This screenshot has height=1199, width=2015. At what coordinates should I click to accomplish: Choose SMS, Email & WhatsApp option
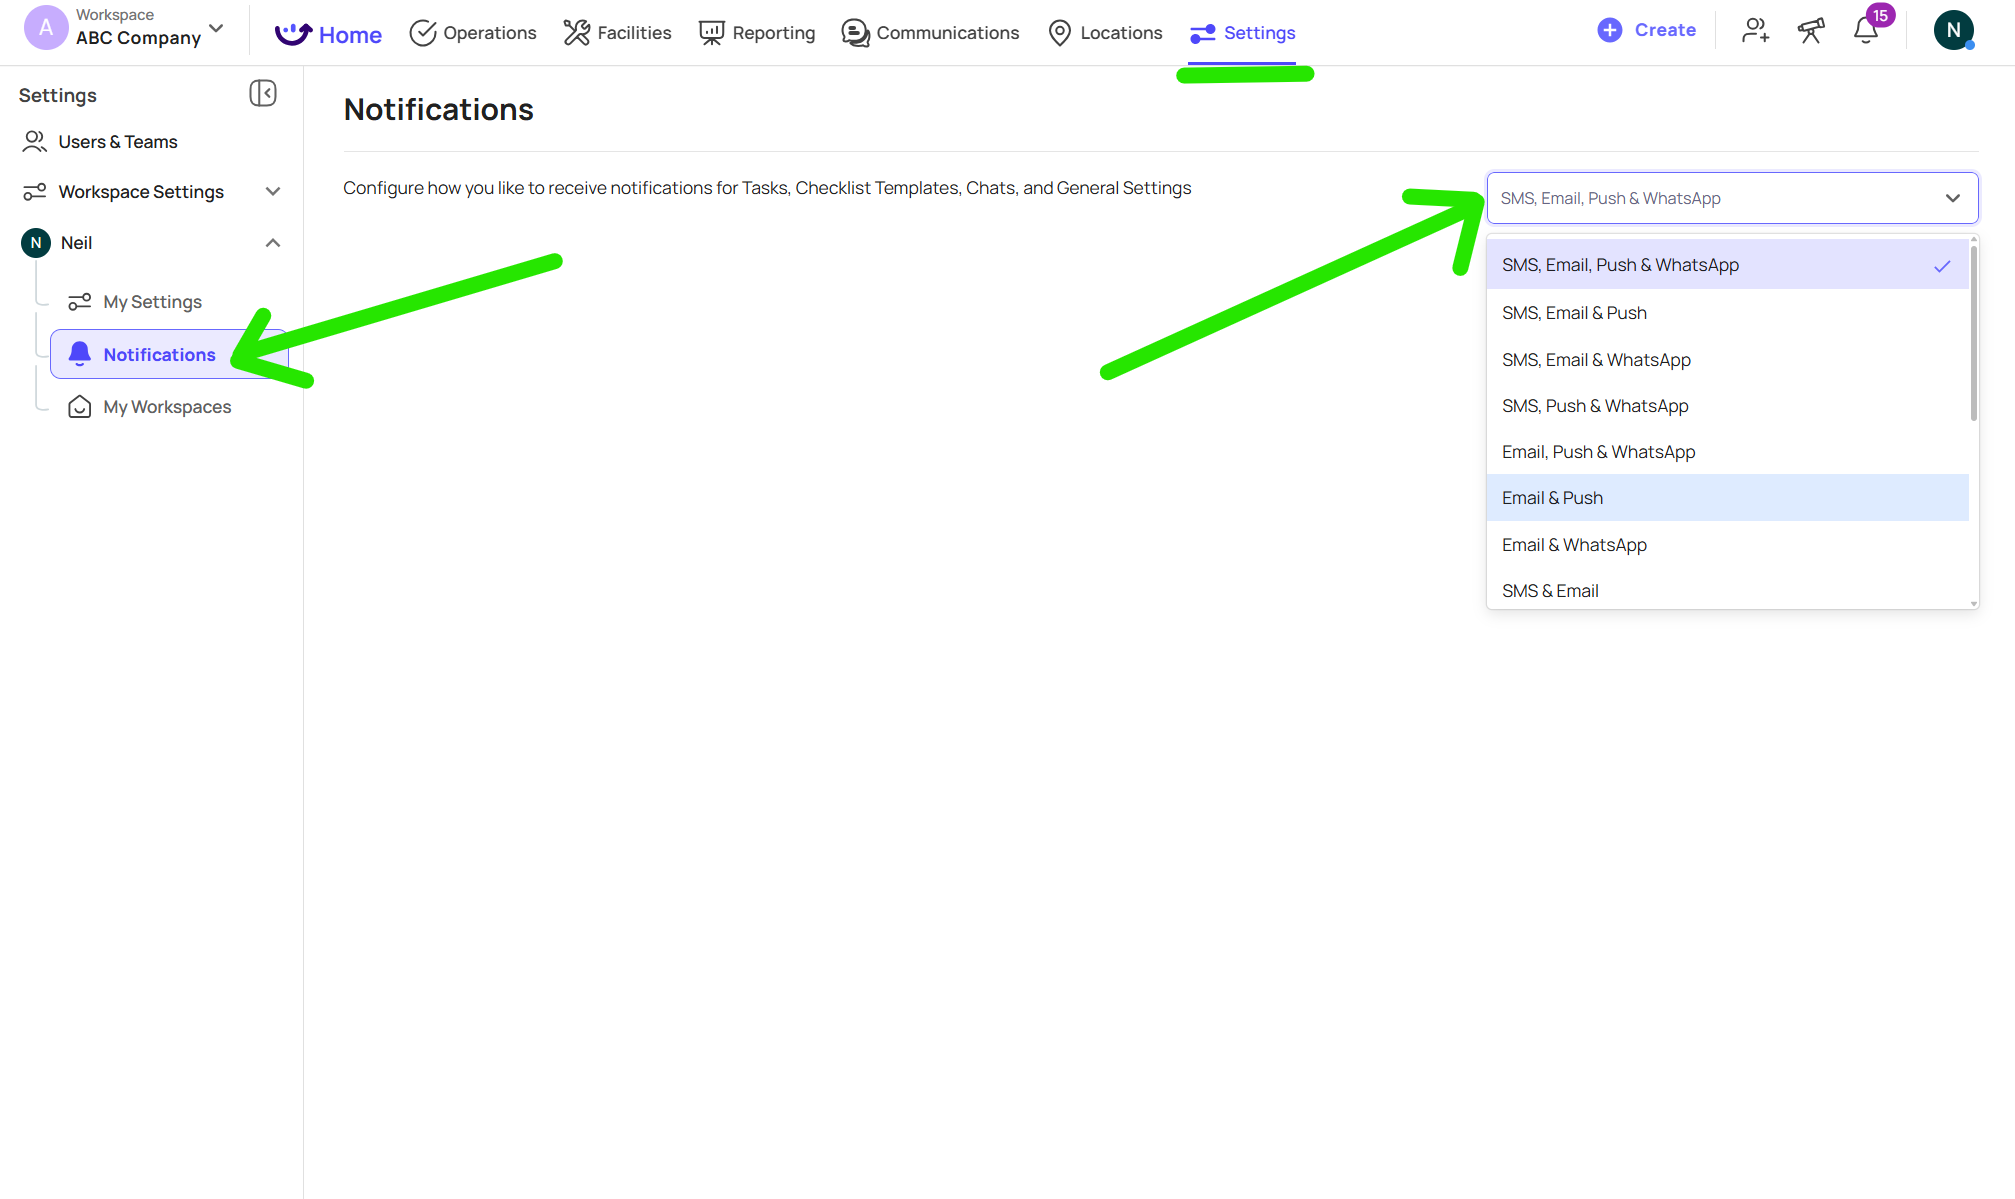click(1727, 360)
